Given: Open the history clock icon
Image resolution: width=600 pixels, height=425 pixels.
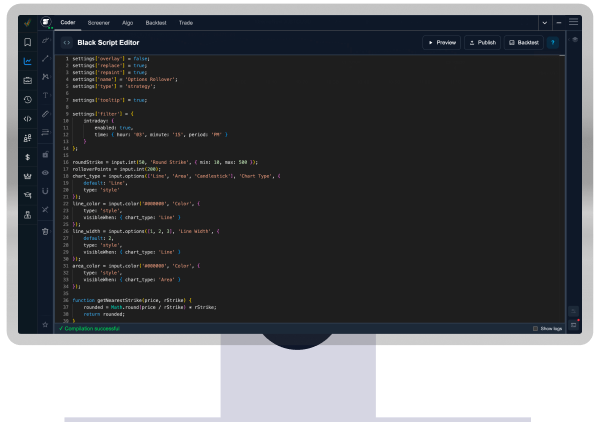Looking at the screenshot, I should tap(28, 99).
